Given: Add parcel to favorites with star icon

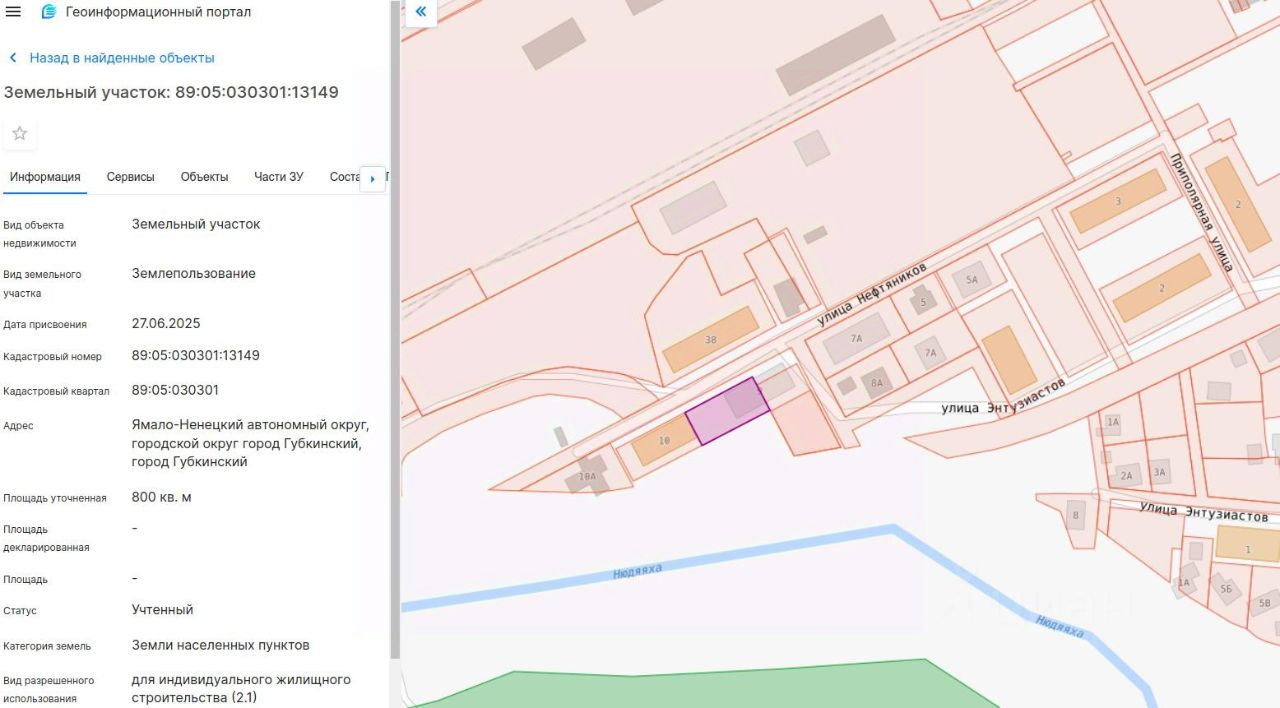Looking at the screenshot, I should [x=20, y=133].
